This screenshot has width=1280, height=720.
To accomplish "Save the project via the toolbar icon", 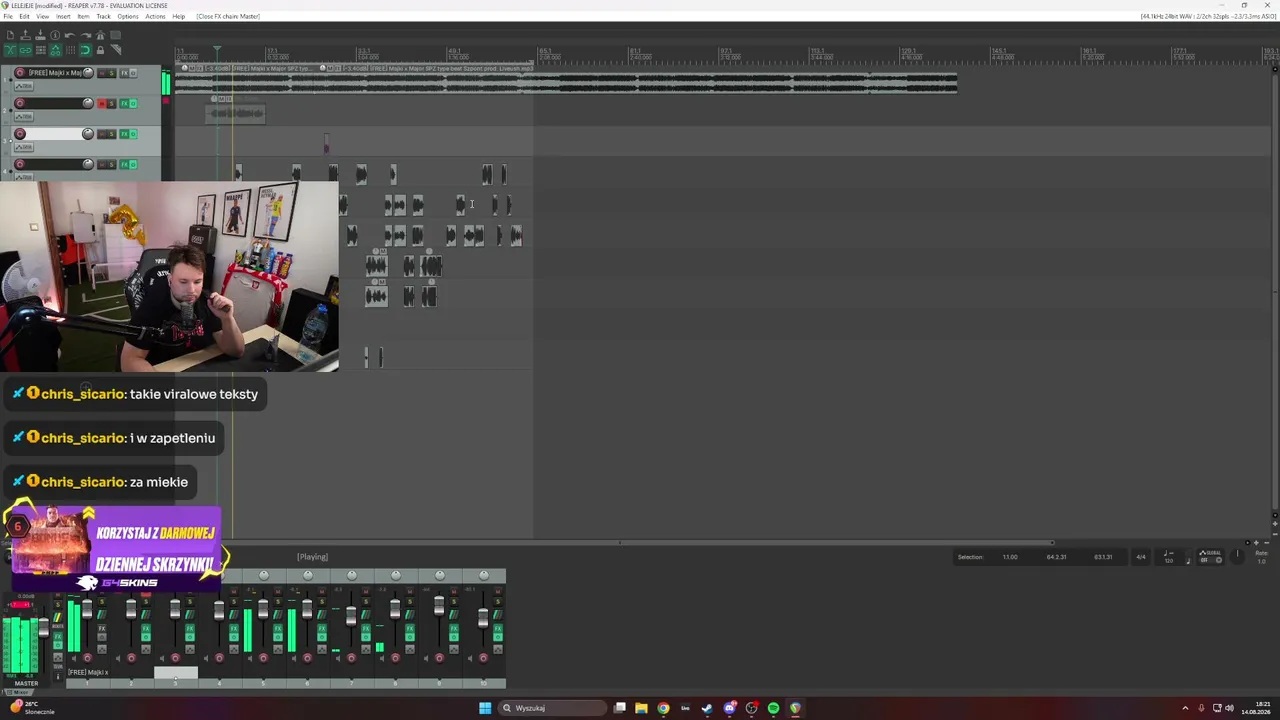I will [40, 36].
